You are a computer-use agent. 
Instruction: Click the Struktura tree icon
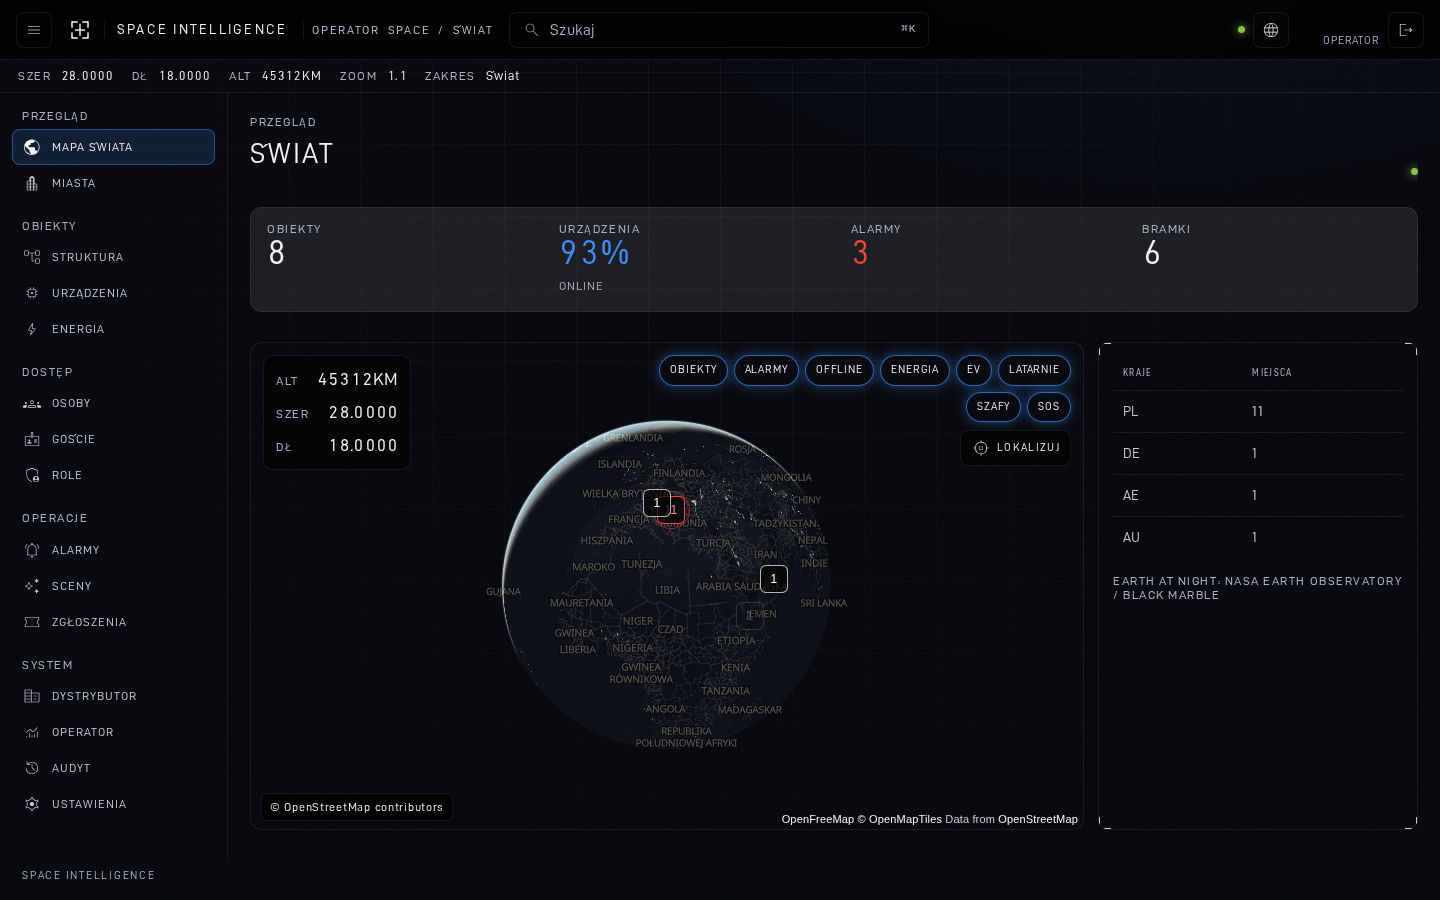tap(32, 257)
